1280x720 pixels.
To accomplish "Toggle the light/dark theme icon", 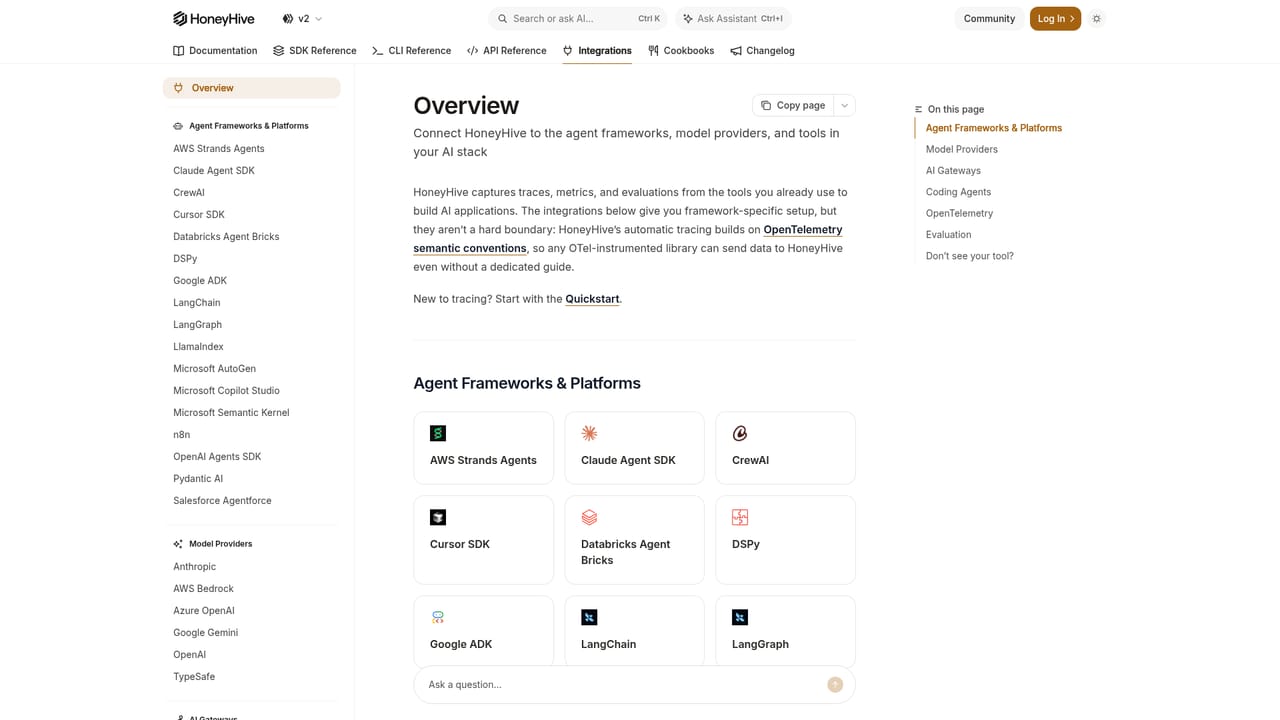I will [1096, 18].
